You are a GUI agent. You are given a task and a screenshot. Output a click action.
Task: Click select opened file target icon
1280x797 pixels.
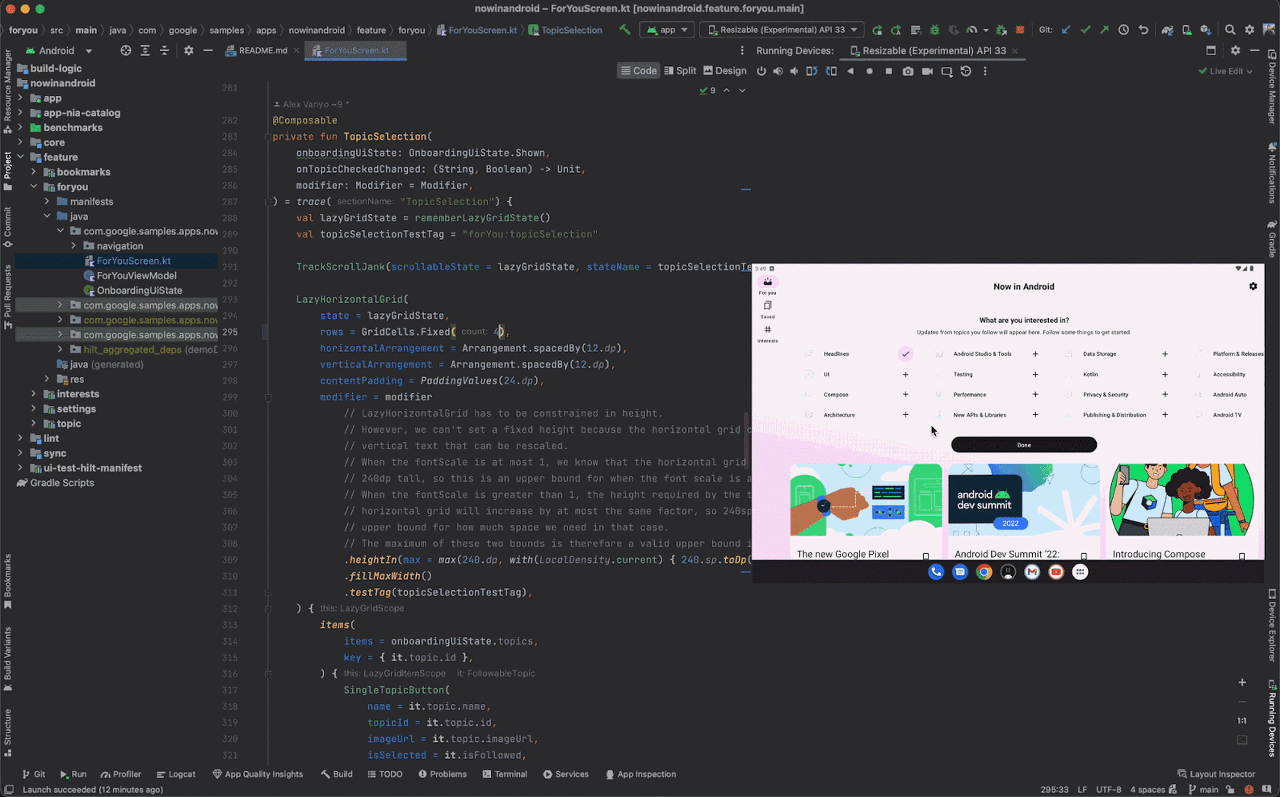125,50
